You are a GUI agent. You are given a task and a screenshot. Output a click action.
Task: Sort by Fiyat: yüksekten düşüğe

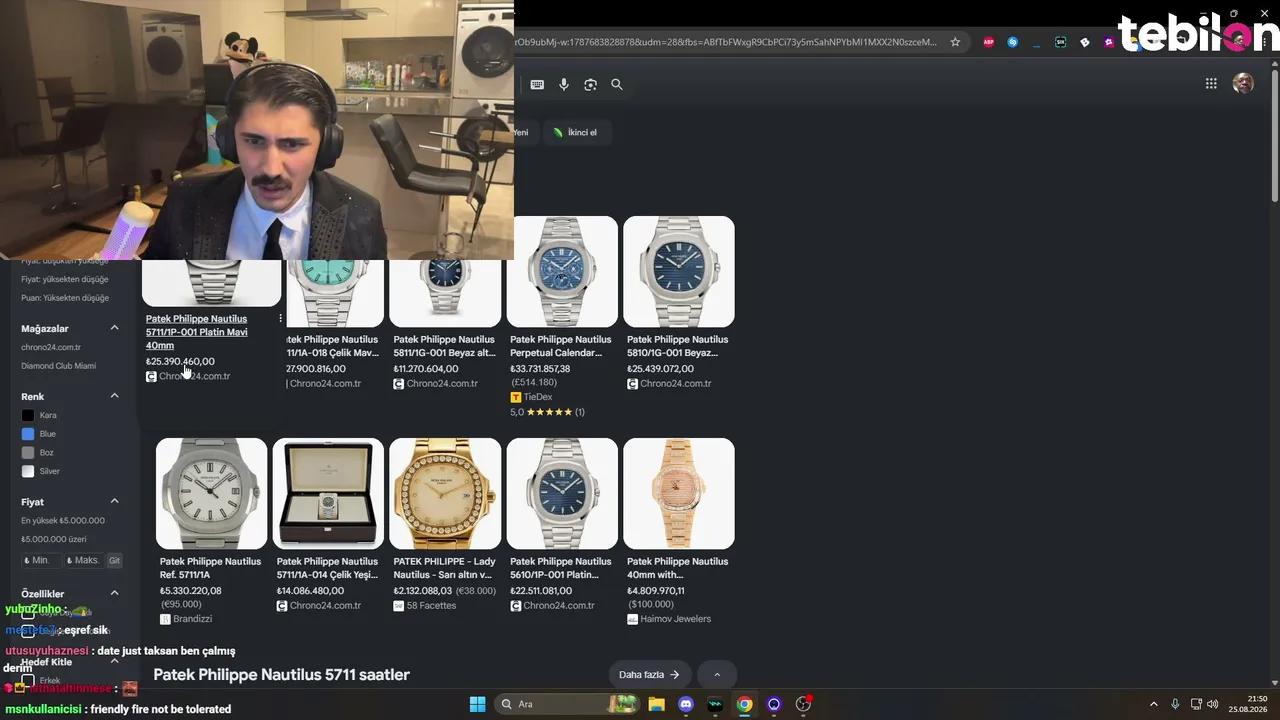pyautogui.click(x=65, y=279)
